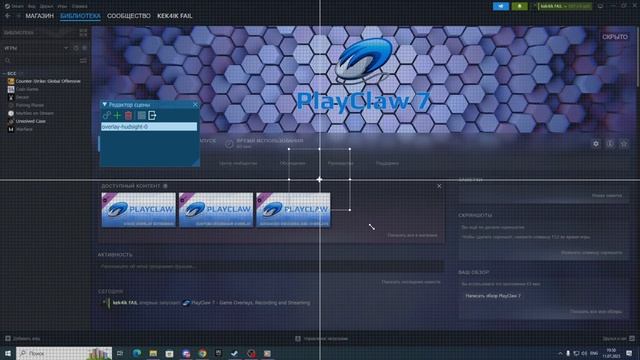Open the second PlayClaw DLC thumbnail
The height and width of the screenshot is (360, 640).
[216, 210]
